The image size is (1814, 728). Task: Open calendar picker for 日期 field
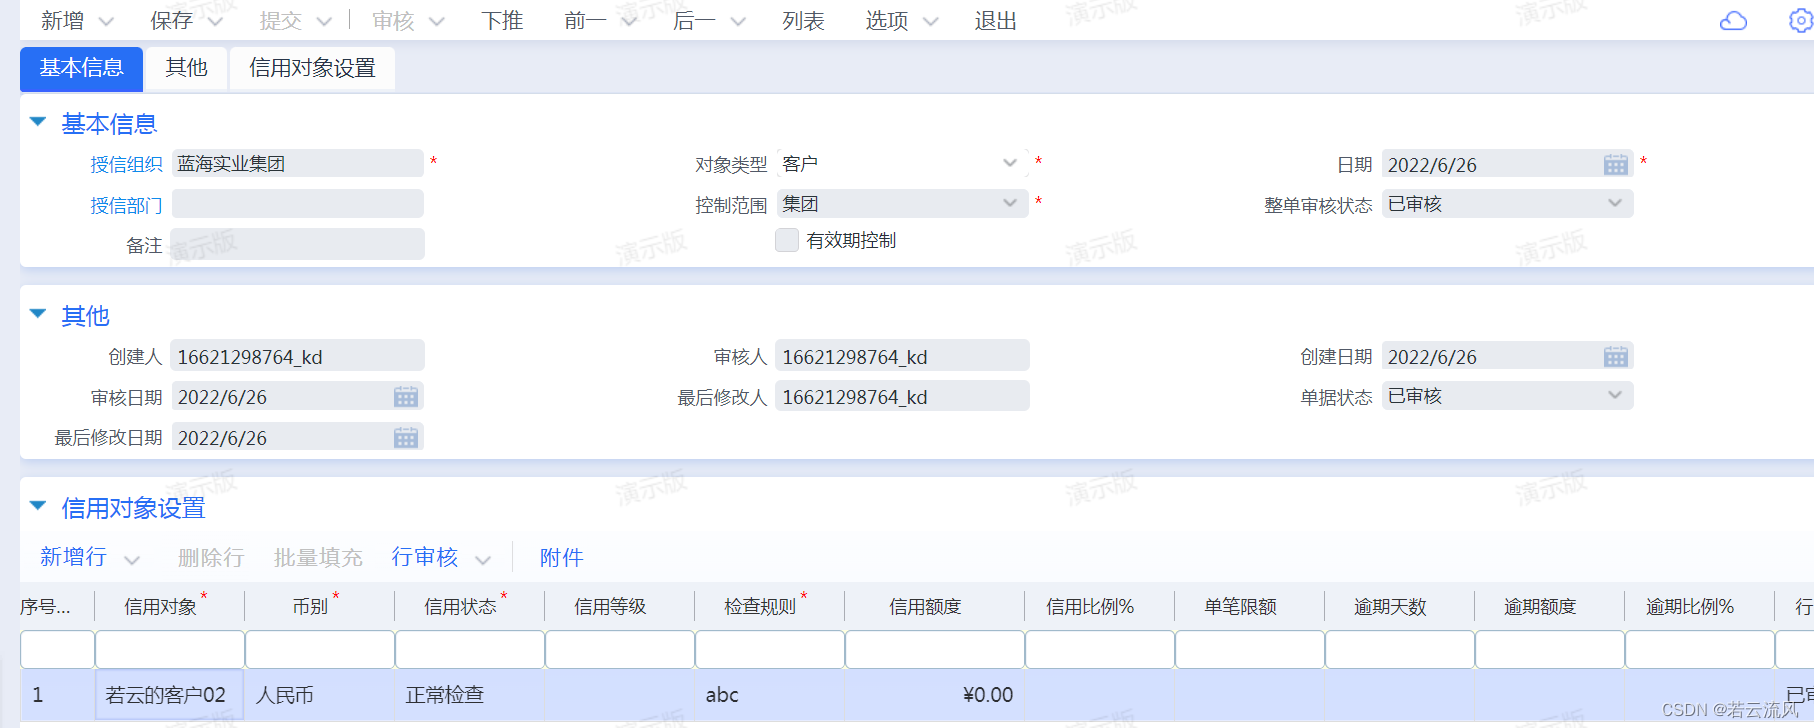(1615, 165)
